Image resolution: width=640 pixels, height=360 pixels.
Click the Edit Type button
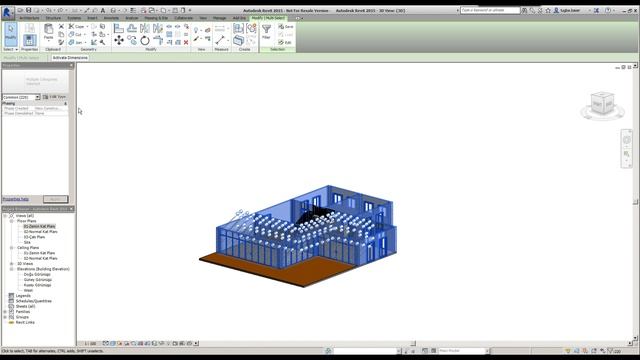(x=55, y=97)
